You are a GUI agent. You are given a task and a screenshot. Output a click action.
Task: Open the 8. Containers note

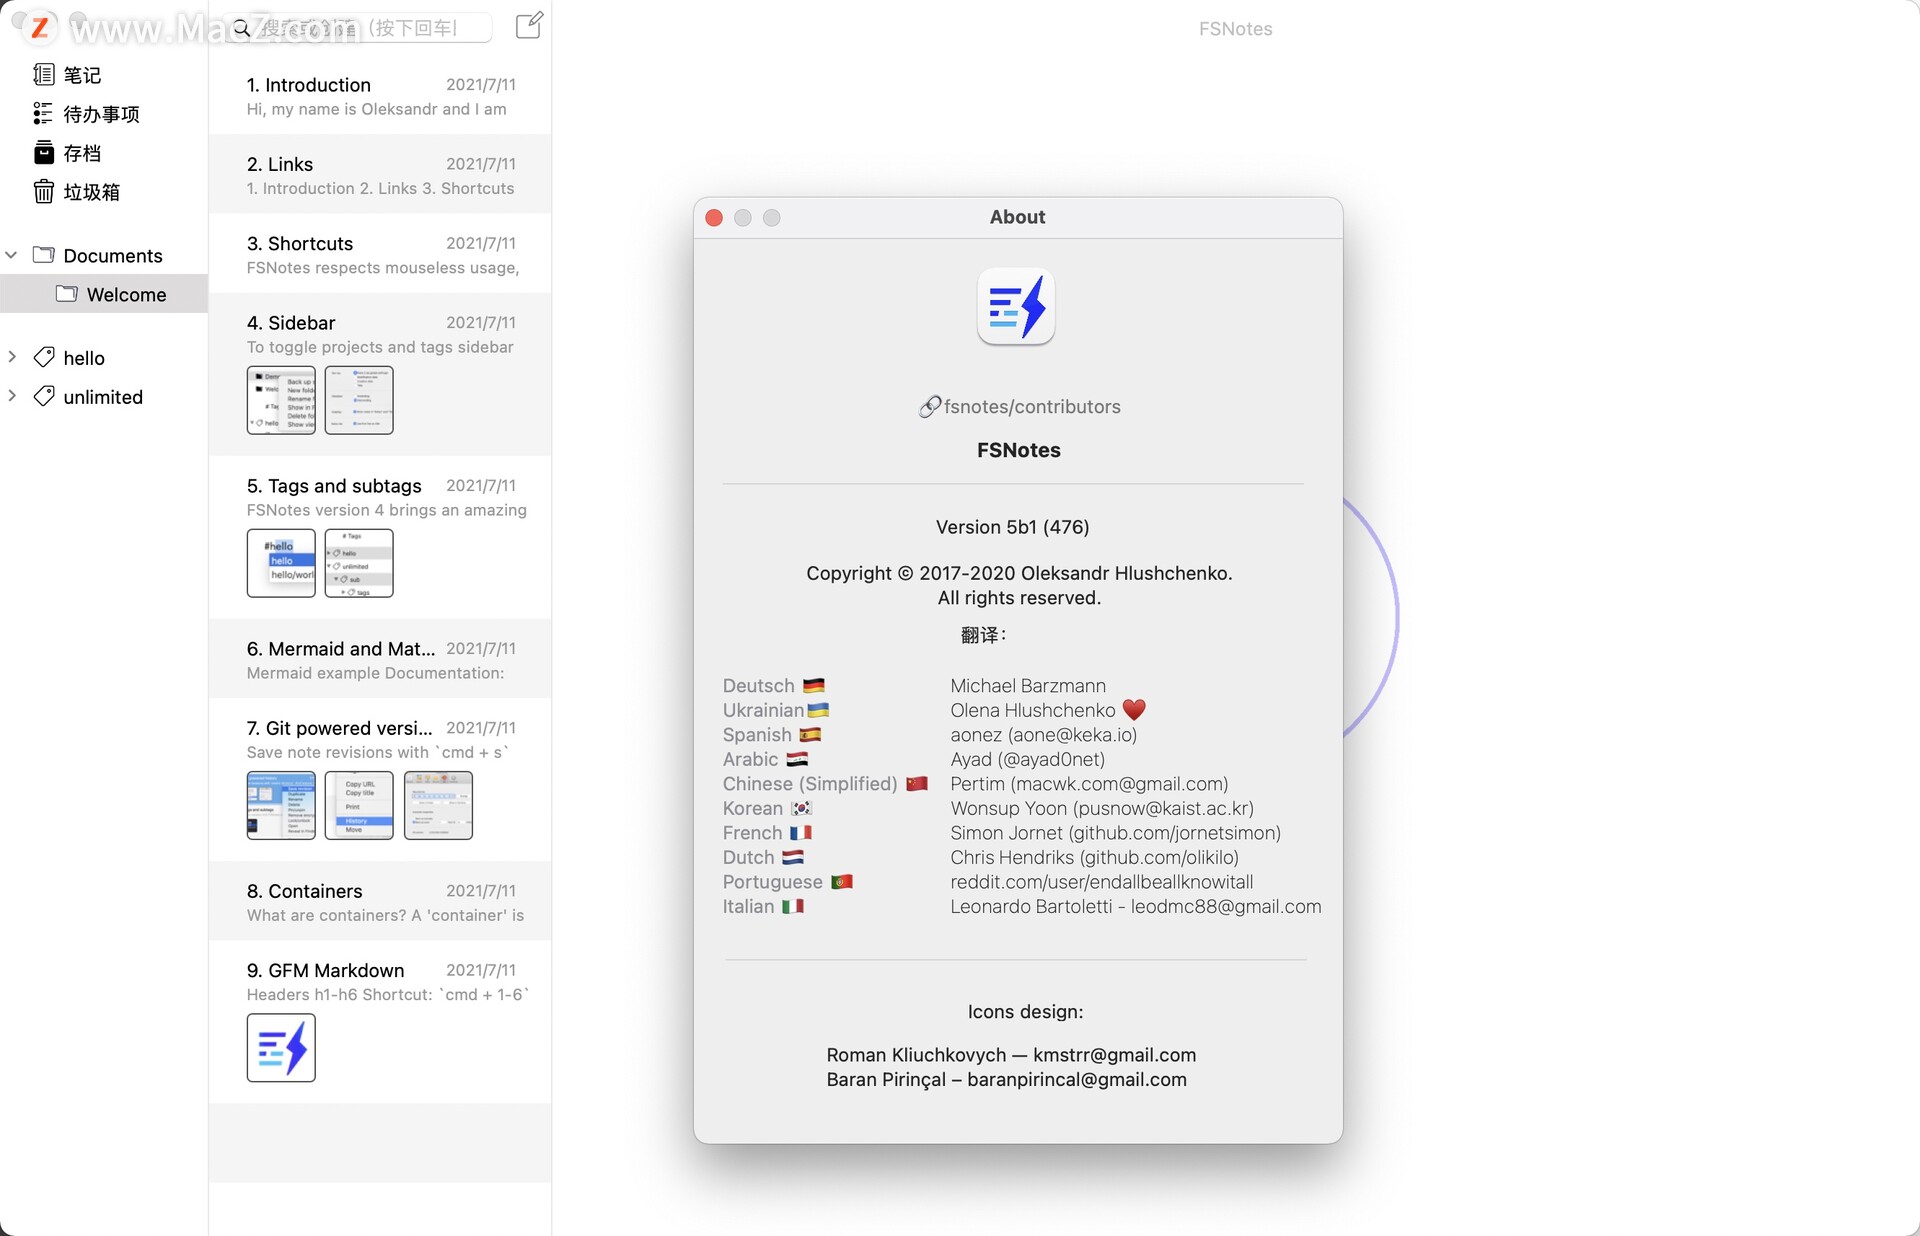click(380, 902)
